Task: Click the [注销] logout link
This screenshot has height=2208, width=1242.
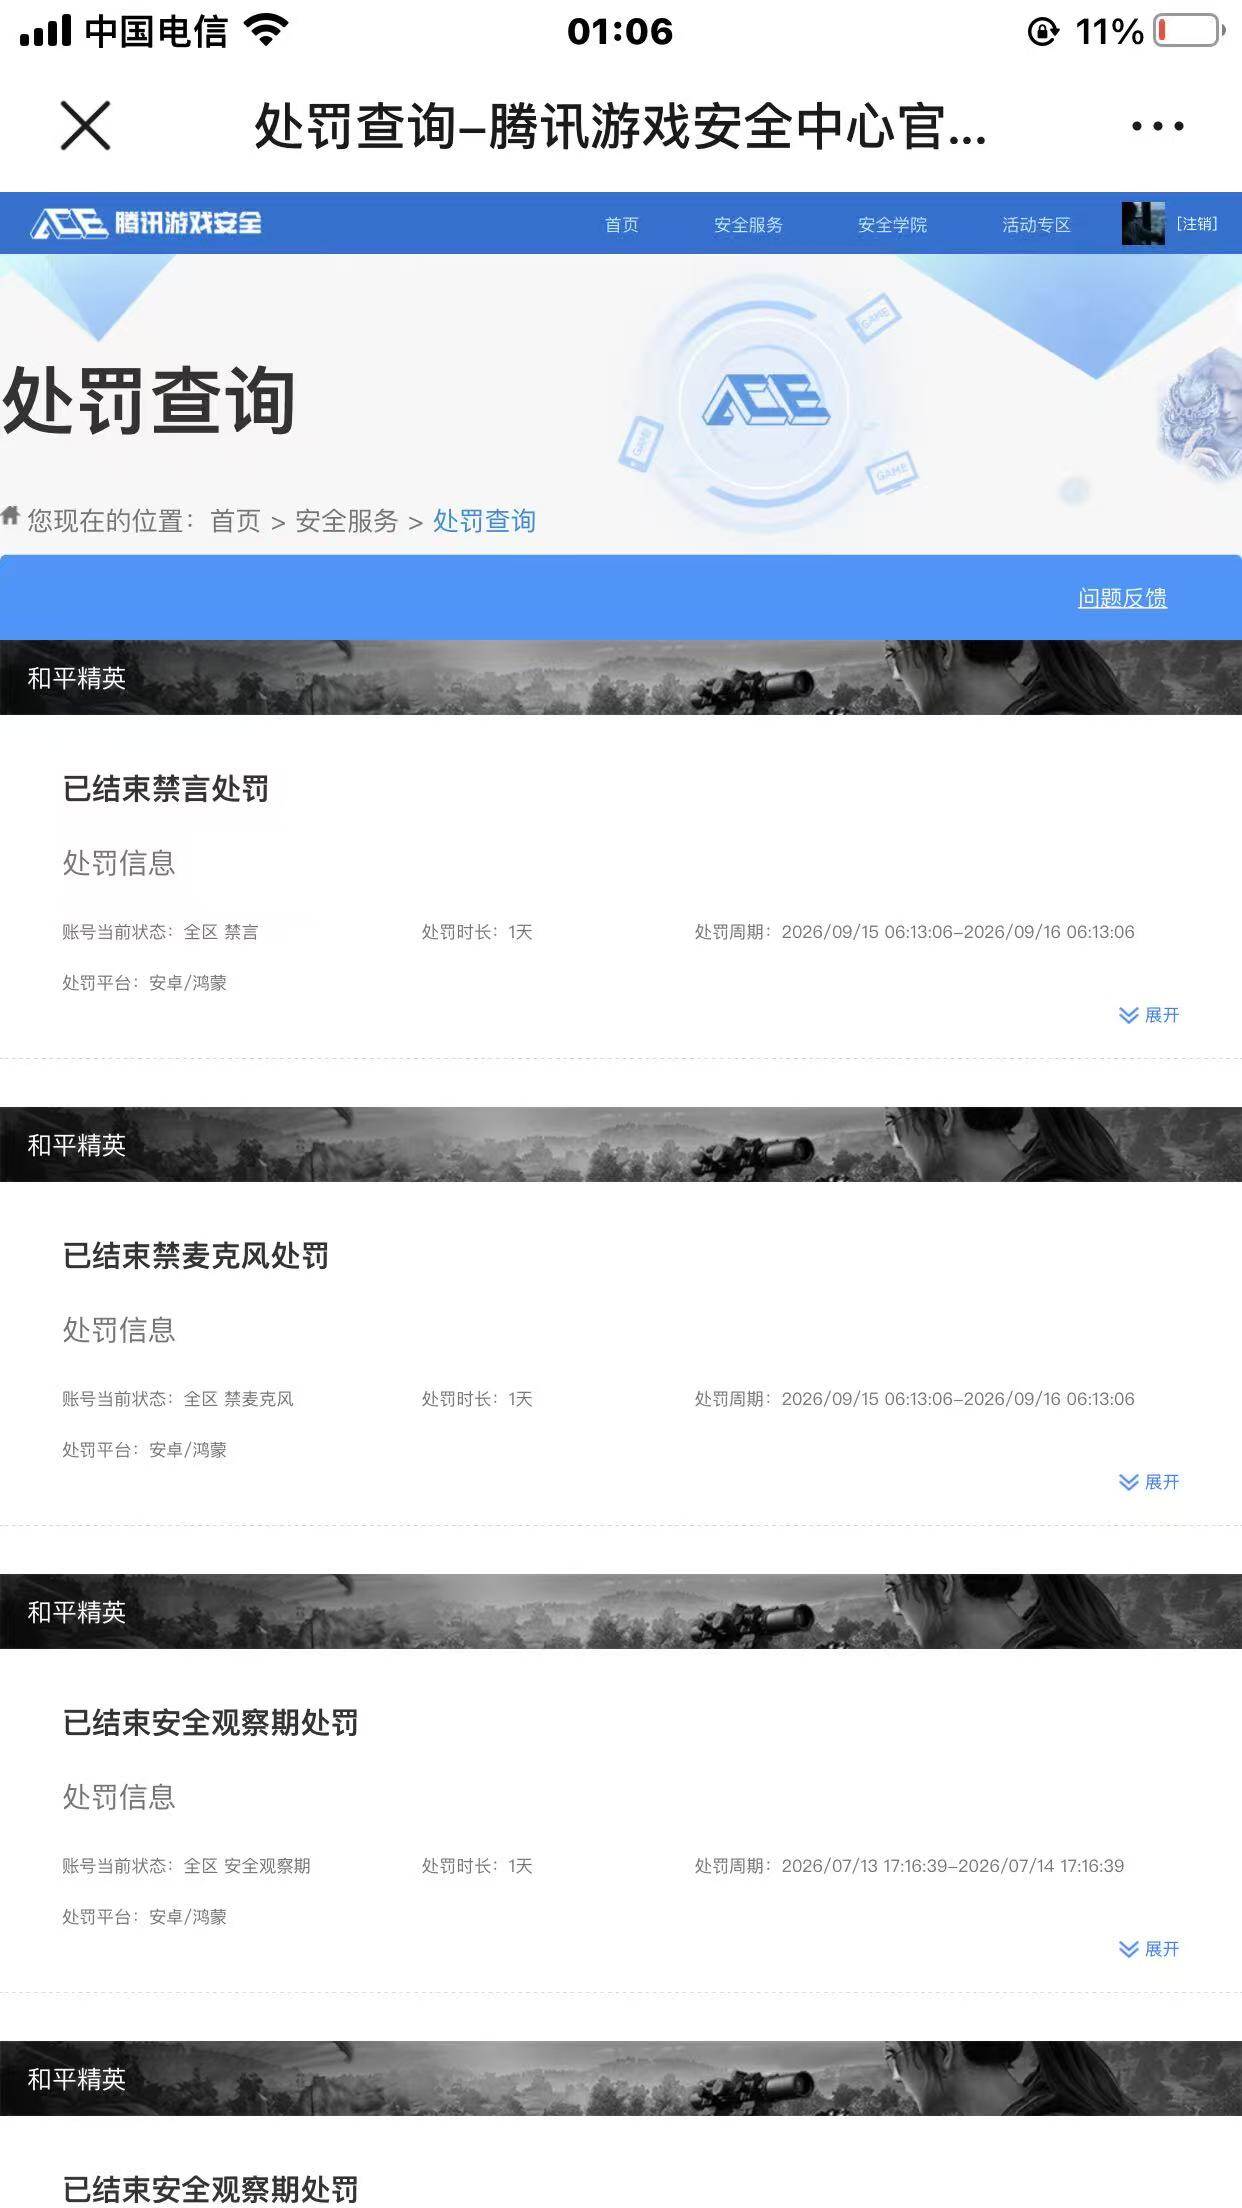Action: tap(1196, 223)
